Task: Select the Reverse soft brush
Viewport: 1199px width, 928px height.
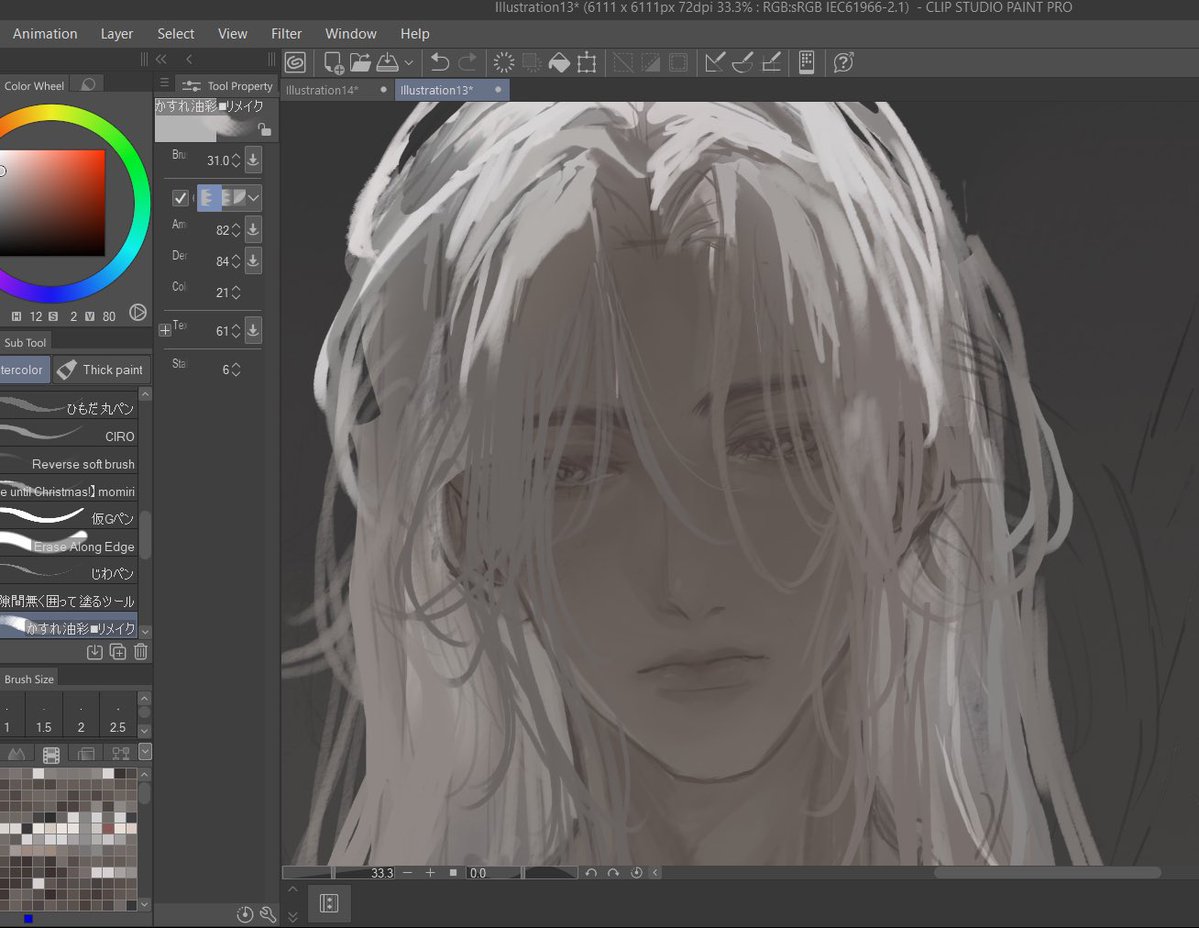Action: pyautogui.click(x=69, y=463)
